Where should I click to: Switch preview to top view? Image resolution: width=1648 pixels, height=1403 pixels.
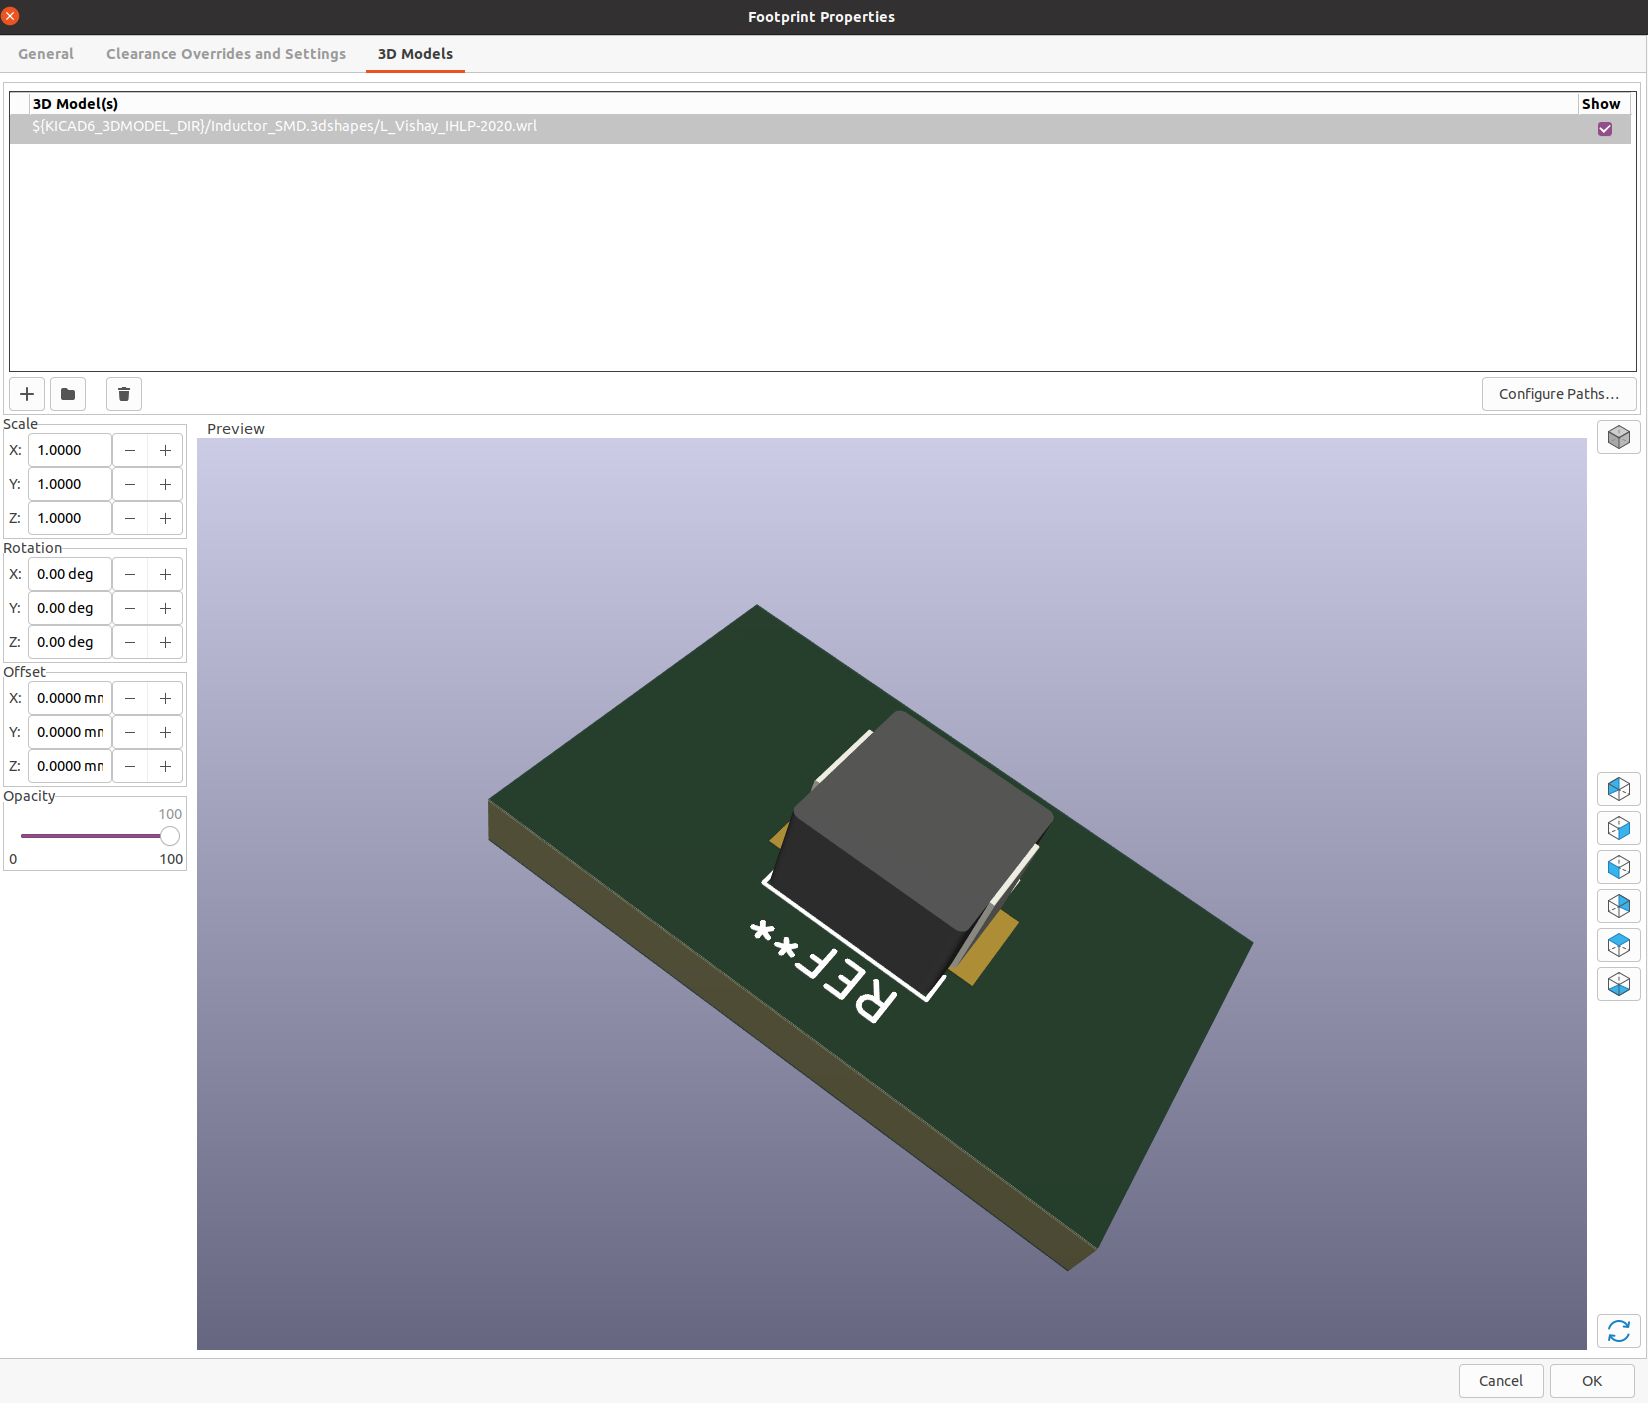[x=1618, y=945]
